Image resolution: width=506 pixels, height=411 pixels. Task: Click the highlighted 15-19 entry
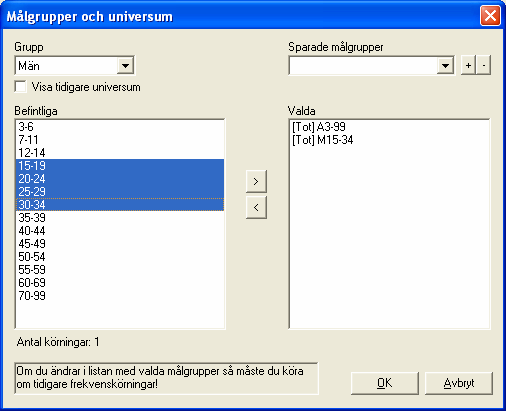point(120,166)
